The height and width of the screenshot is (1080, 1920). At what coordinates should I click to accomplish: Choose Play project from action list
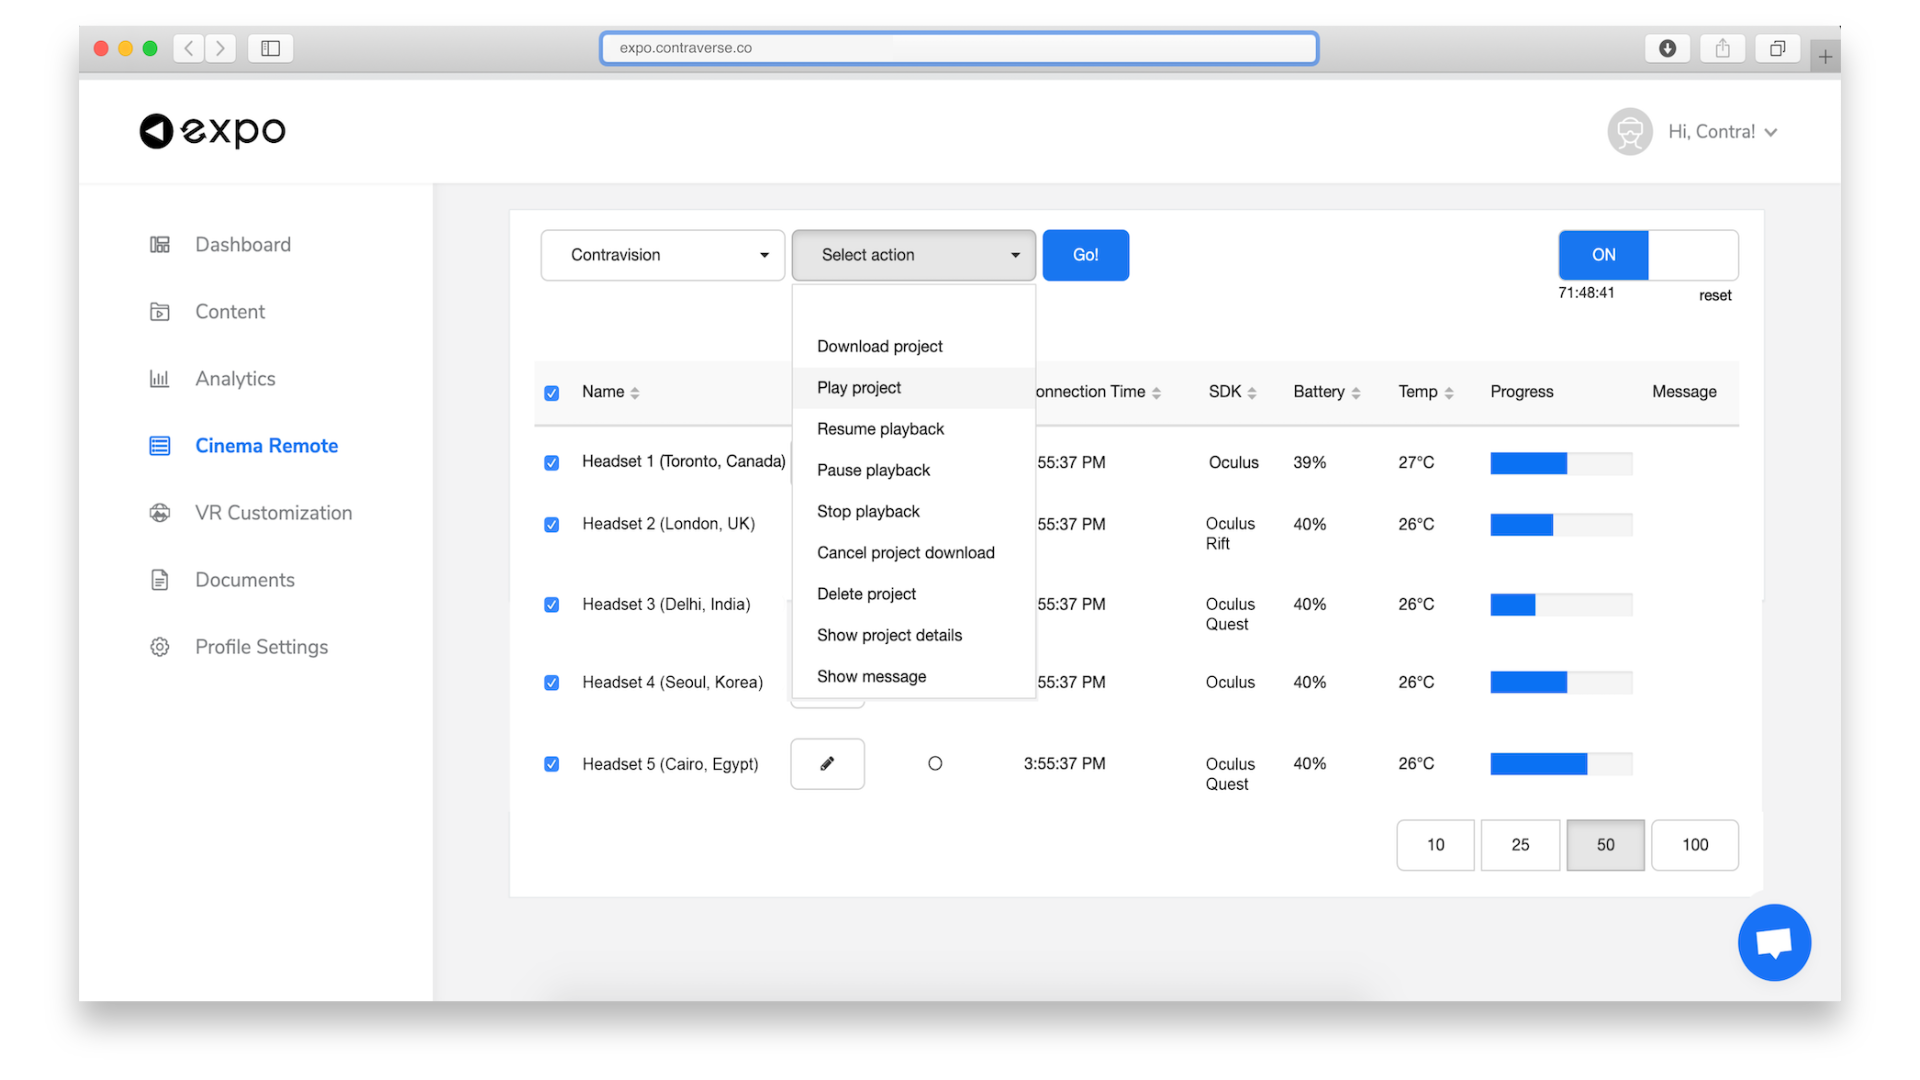[x=859, y=388]
